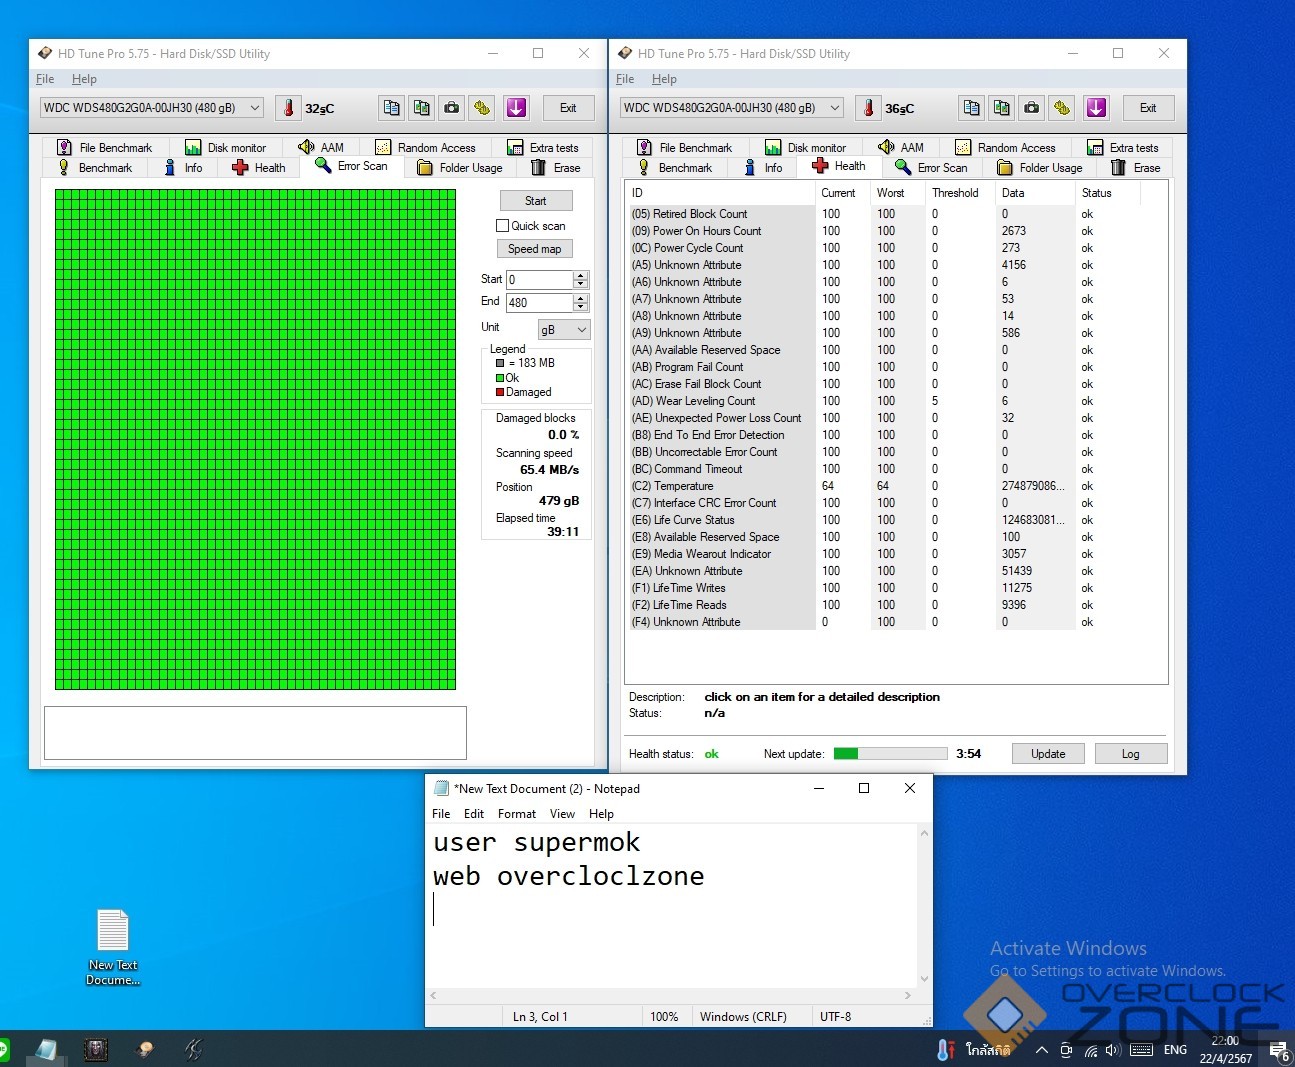Switch to the Folder Usage tab in the Health window
Viewport: 1295px width, 1067px height.
coord(1040,168)
